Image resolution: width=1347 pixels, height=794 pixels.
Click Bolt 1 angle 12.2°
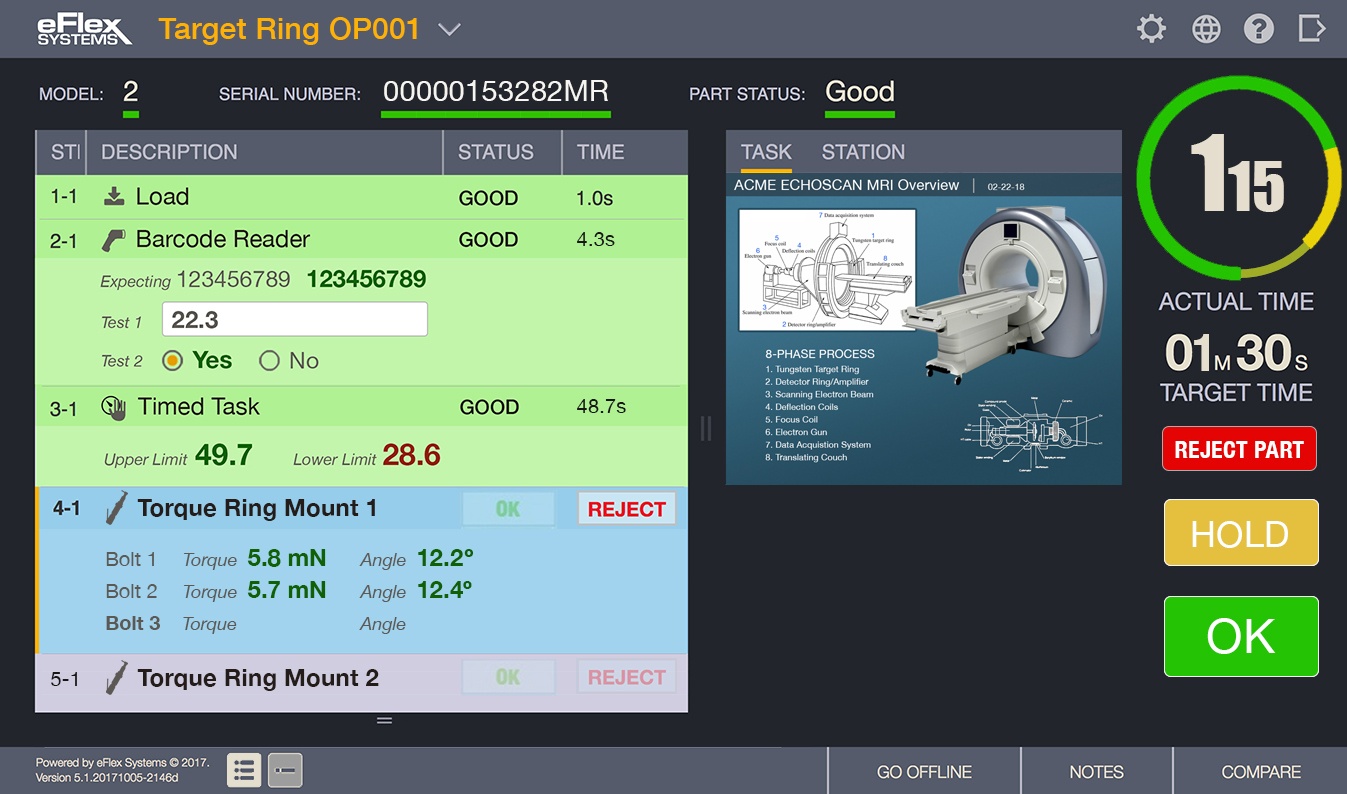point(445,559)
